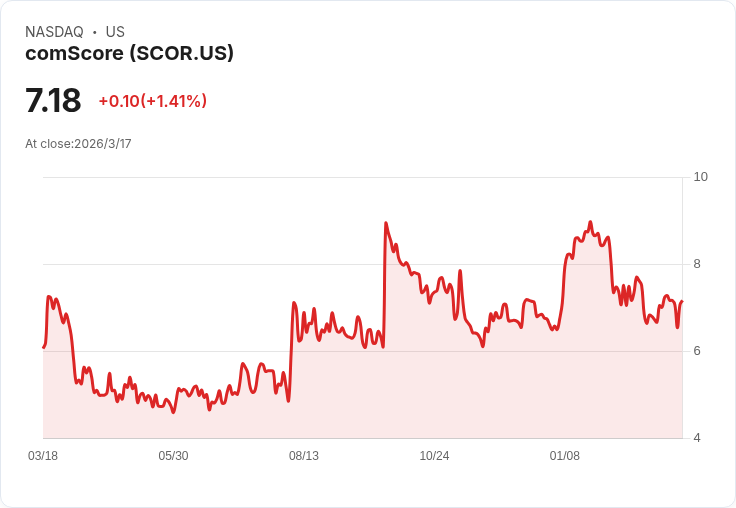The width and height of the screenshot is (736, 508).
Task: Select the 10/24 date on x-axis
Action: [434, 456]
